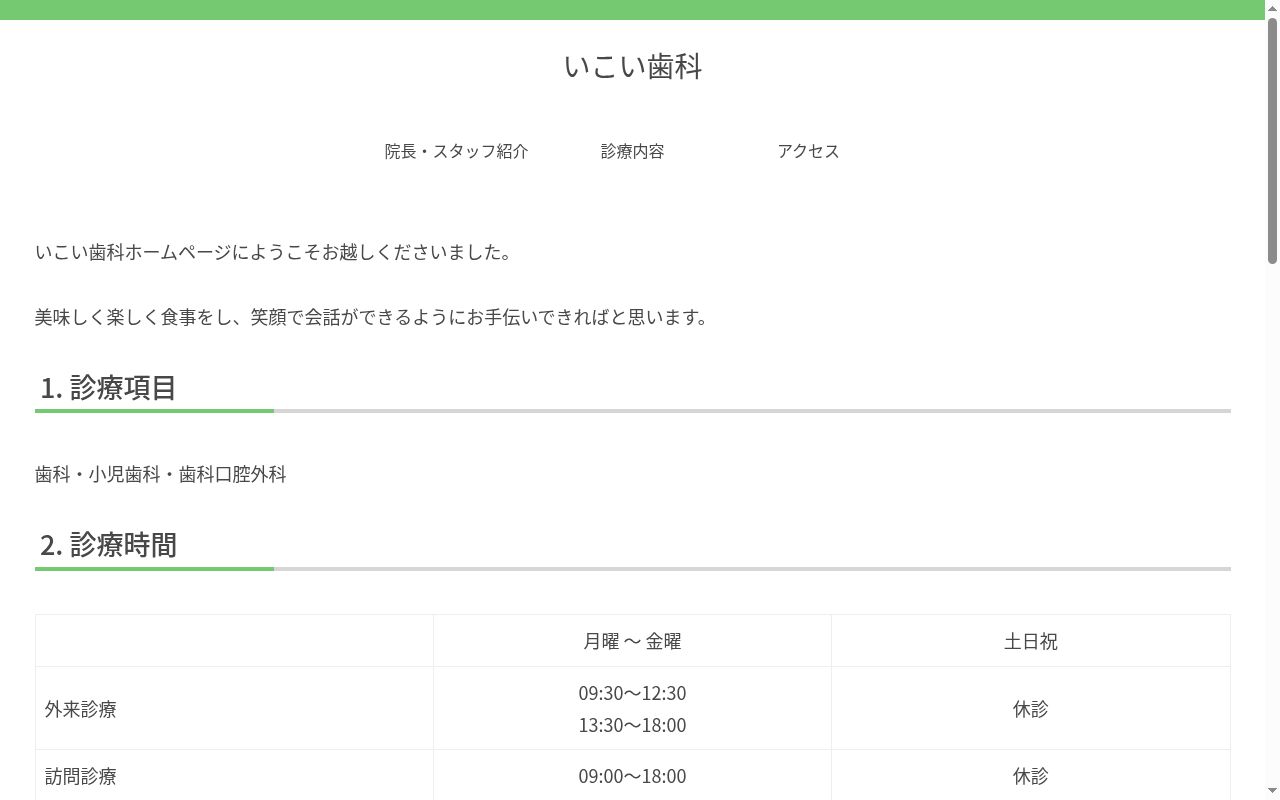Click the 訪問診療 row label
1280x800 pixels.
tap(81, 776)
